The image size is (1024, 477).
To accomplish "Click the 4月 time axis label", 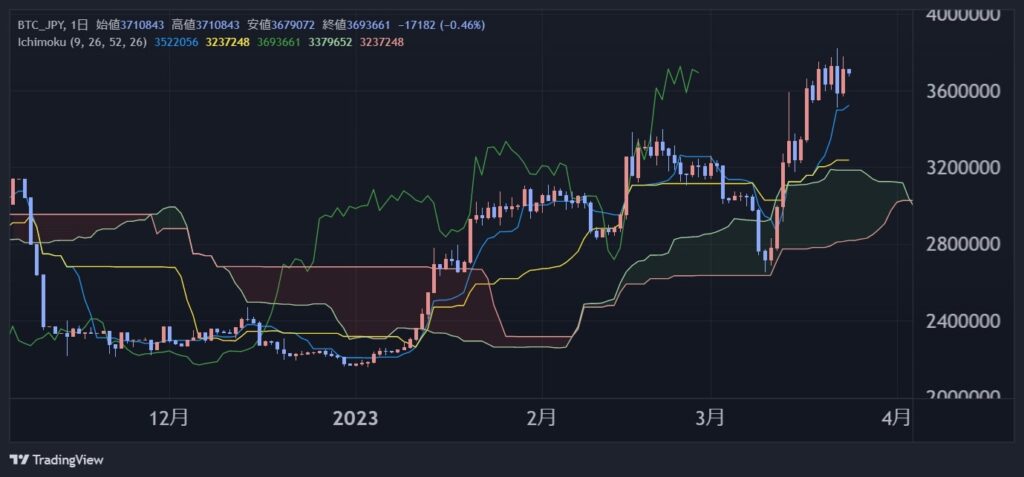I will [895, 418].
